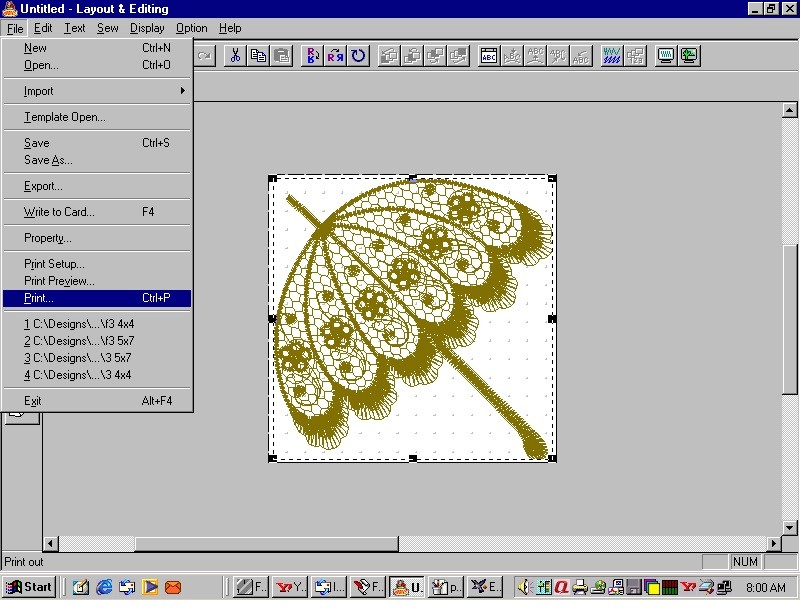Screen dimensions: 800x612
Task: Select Write to Card... menu entry
Action: 97,212
